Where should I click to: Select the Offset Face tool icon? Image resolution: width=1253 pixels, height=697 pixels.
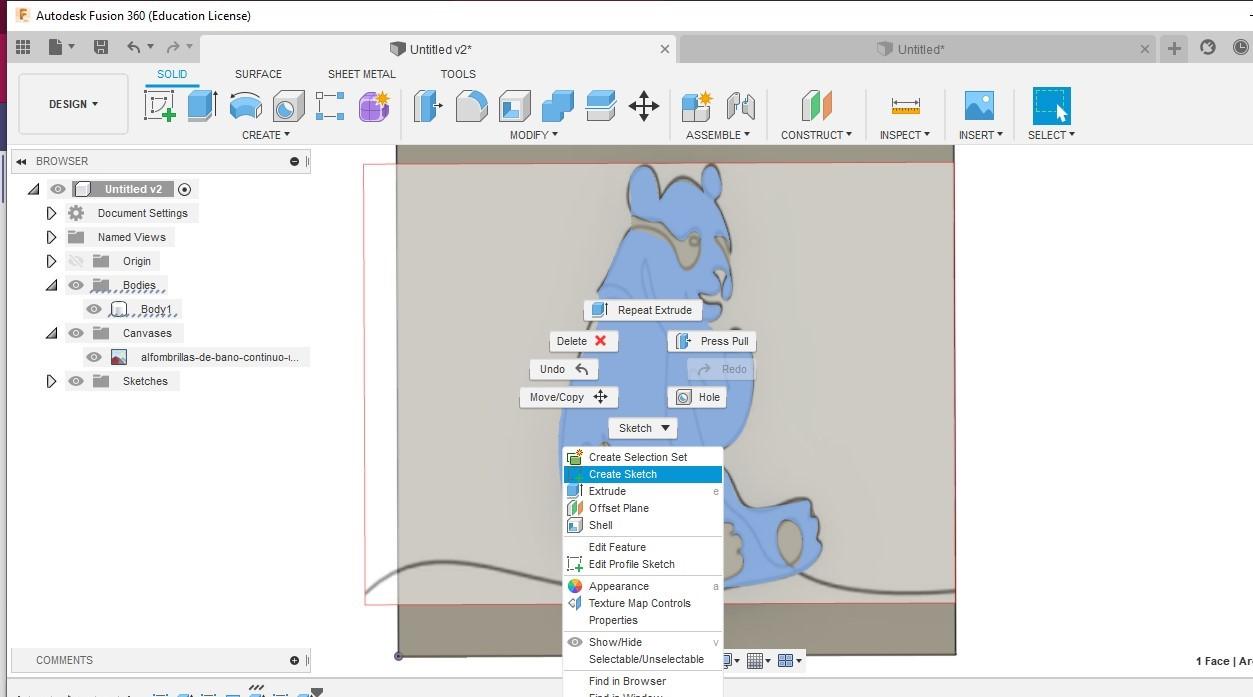click(600, 106)
